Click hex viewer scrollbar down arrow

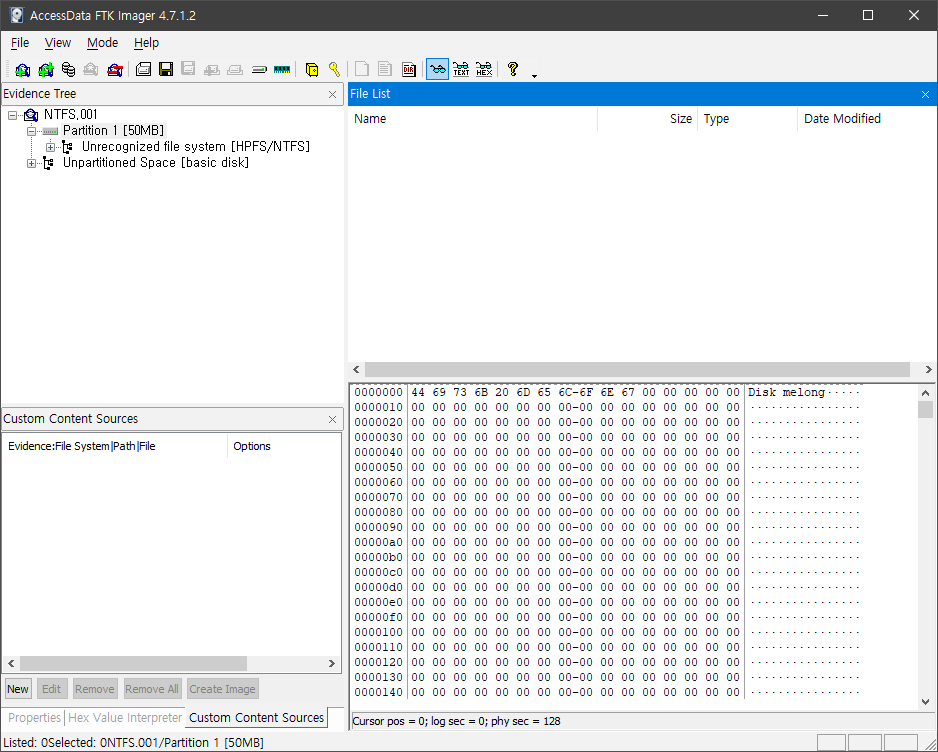(925, 702)
